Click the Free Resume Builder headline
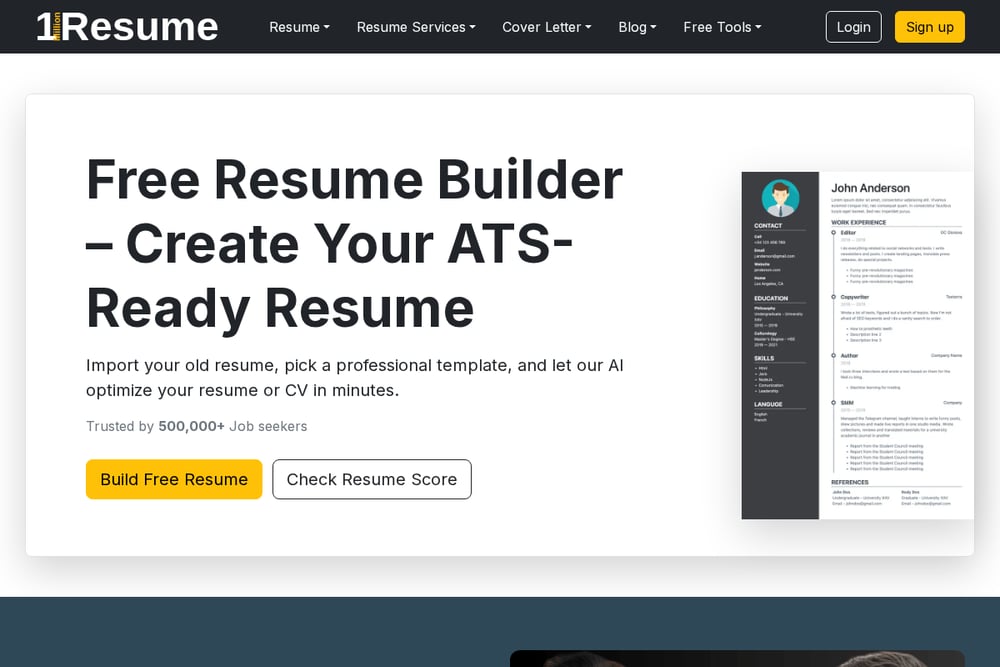This screenshot has height=667, width=1000. 355,244
